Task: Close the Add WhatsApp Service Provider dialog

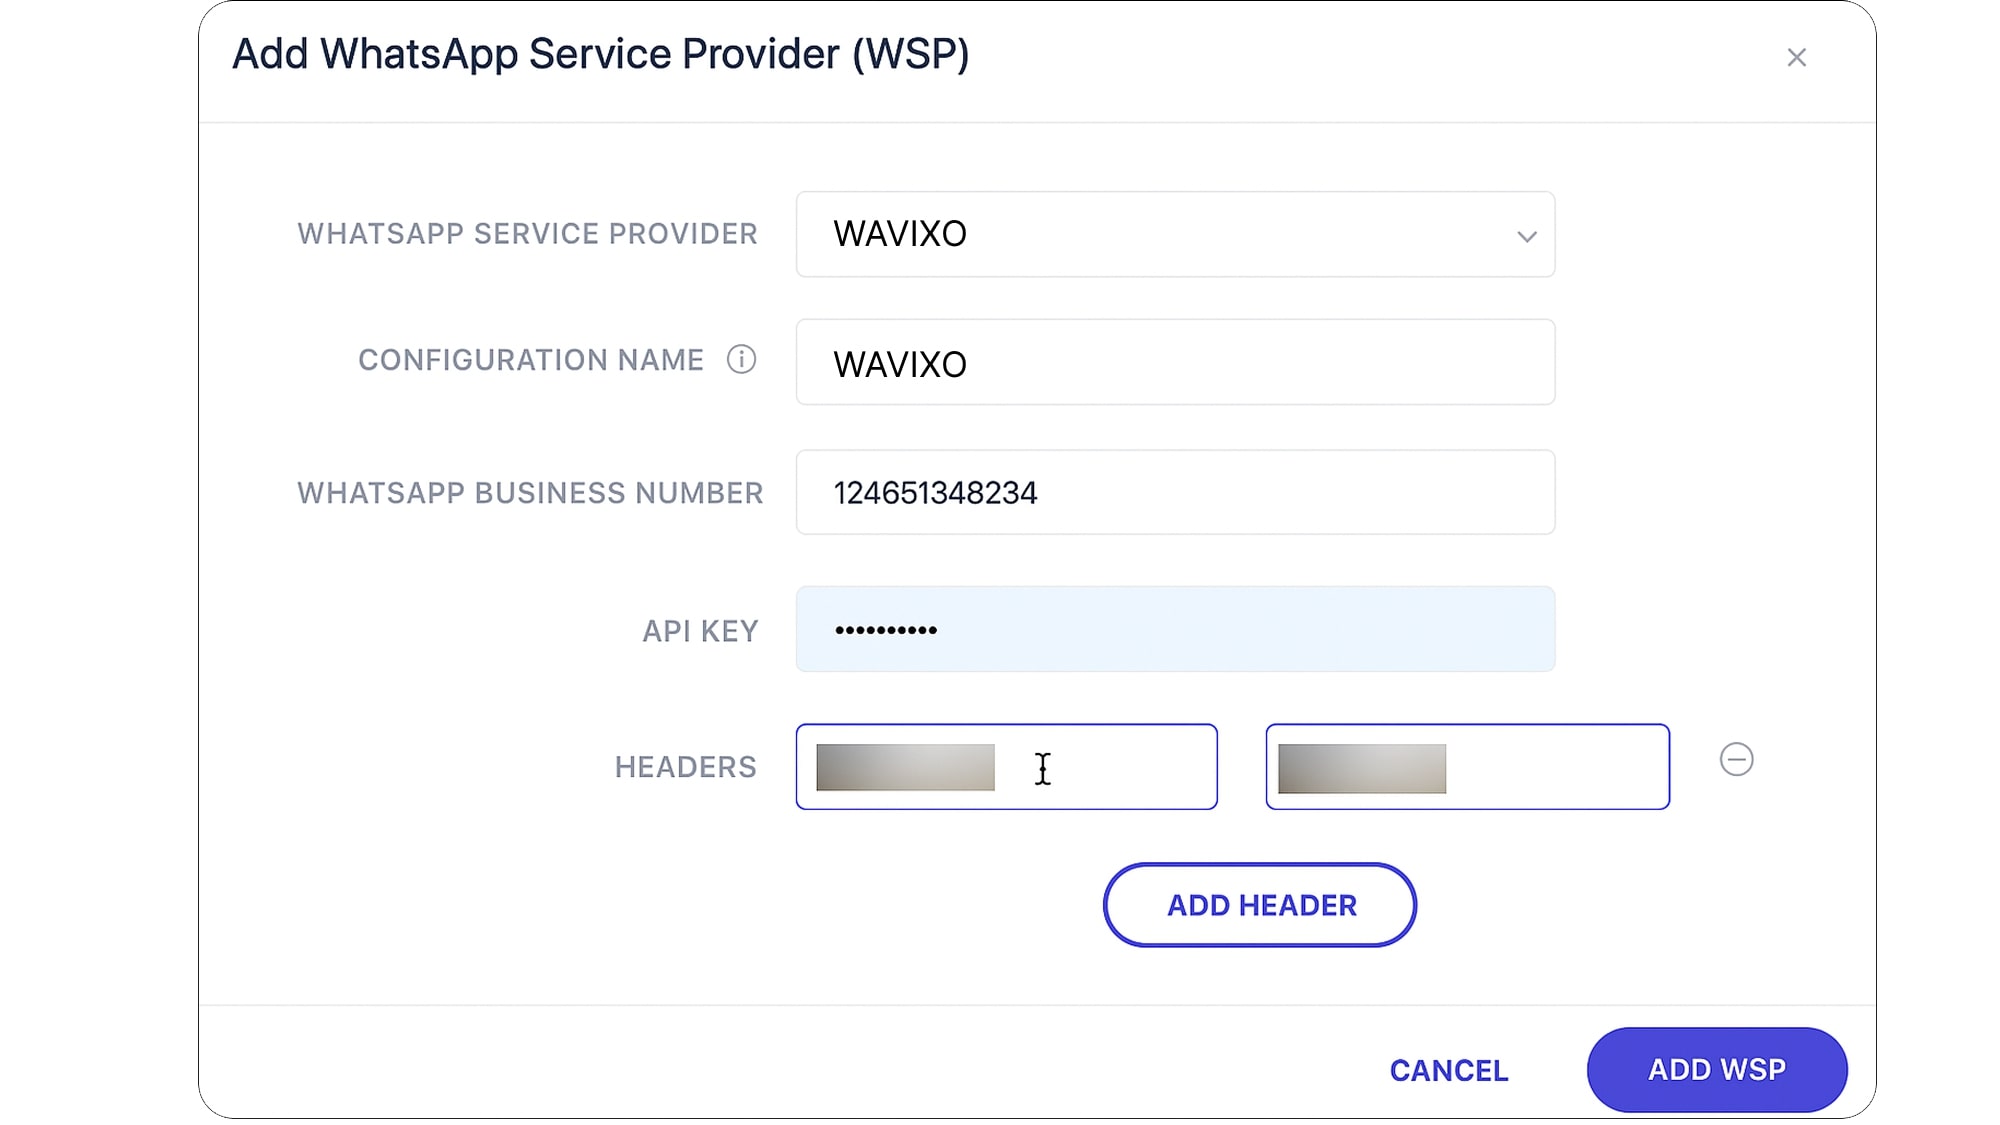Action: [x=1796, y=58]
